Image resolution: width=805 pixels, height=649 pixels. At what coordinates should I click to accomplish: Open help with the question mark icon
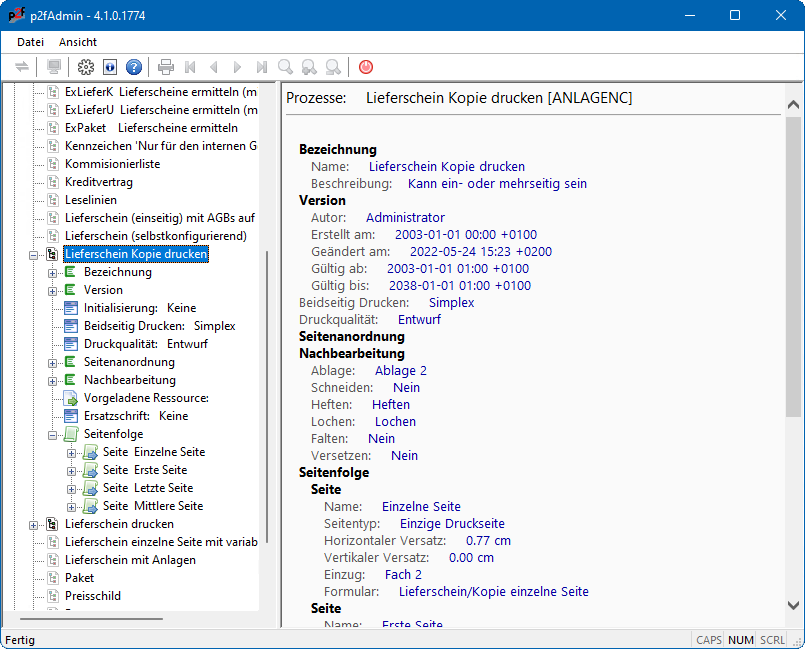coord(134,67)
